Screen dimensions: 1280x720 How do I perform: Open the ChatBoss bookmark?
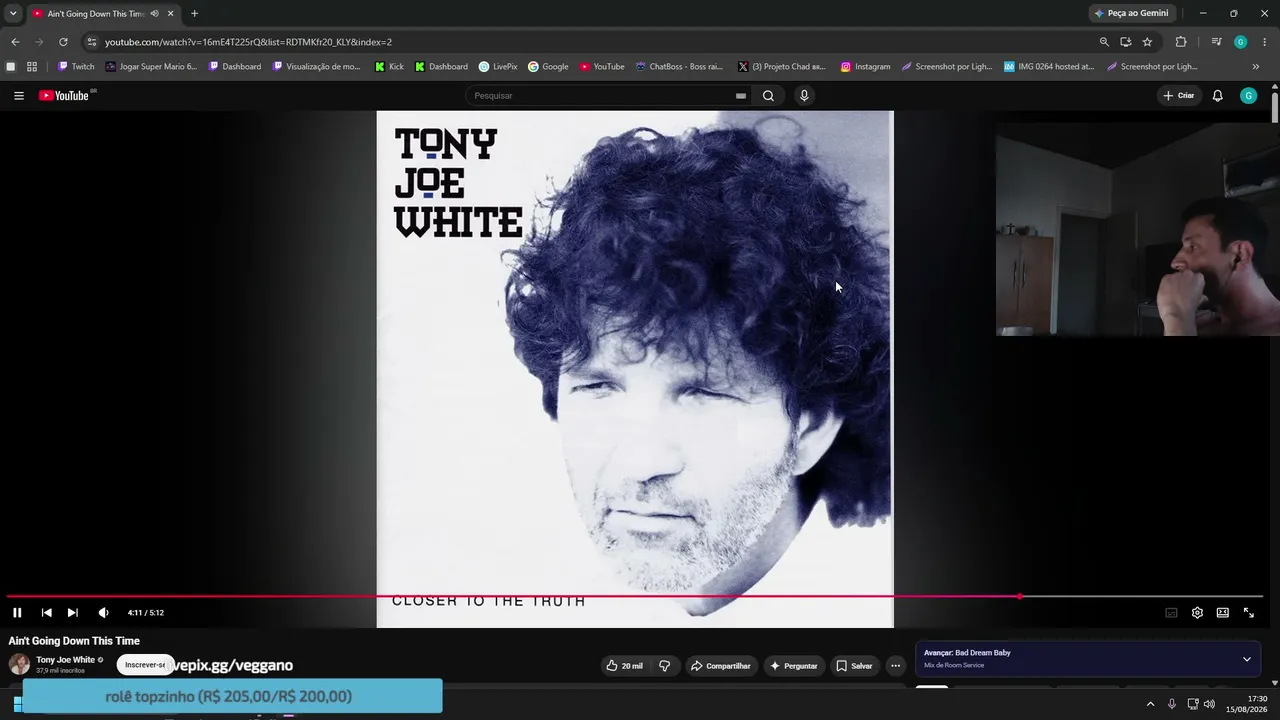pyautogui.click(x=678, y=67)
